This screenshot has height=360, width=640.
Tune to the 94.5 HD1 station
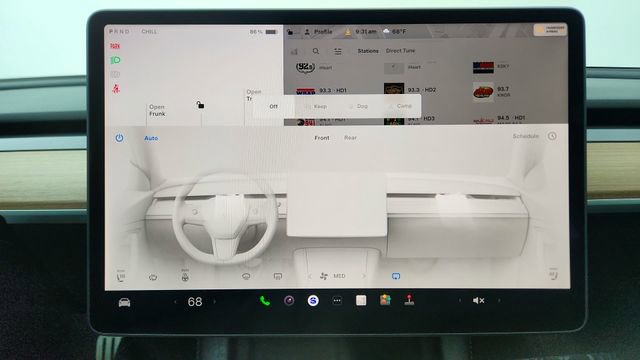(500, 119)
